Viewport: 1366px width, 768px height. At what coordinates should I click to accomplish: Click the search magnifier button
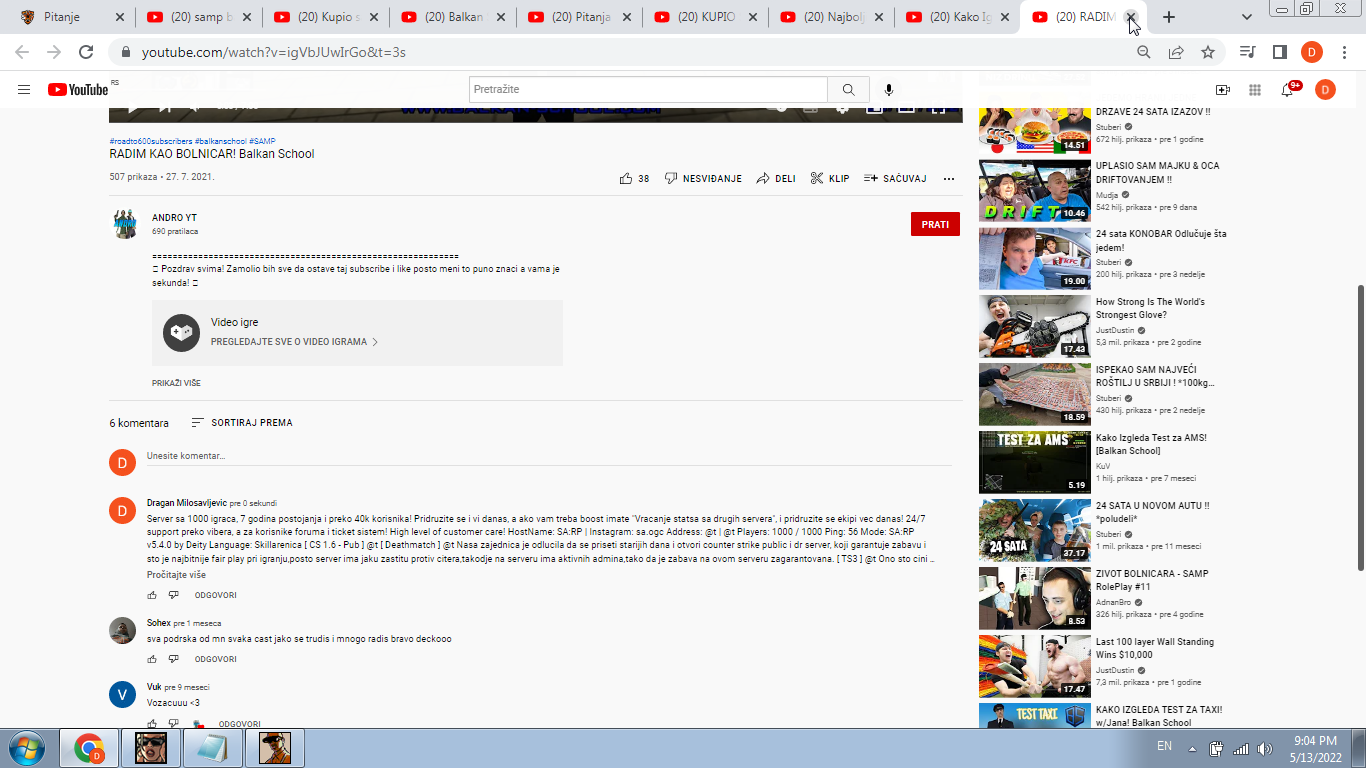(848, 90)
